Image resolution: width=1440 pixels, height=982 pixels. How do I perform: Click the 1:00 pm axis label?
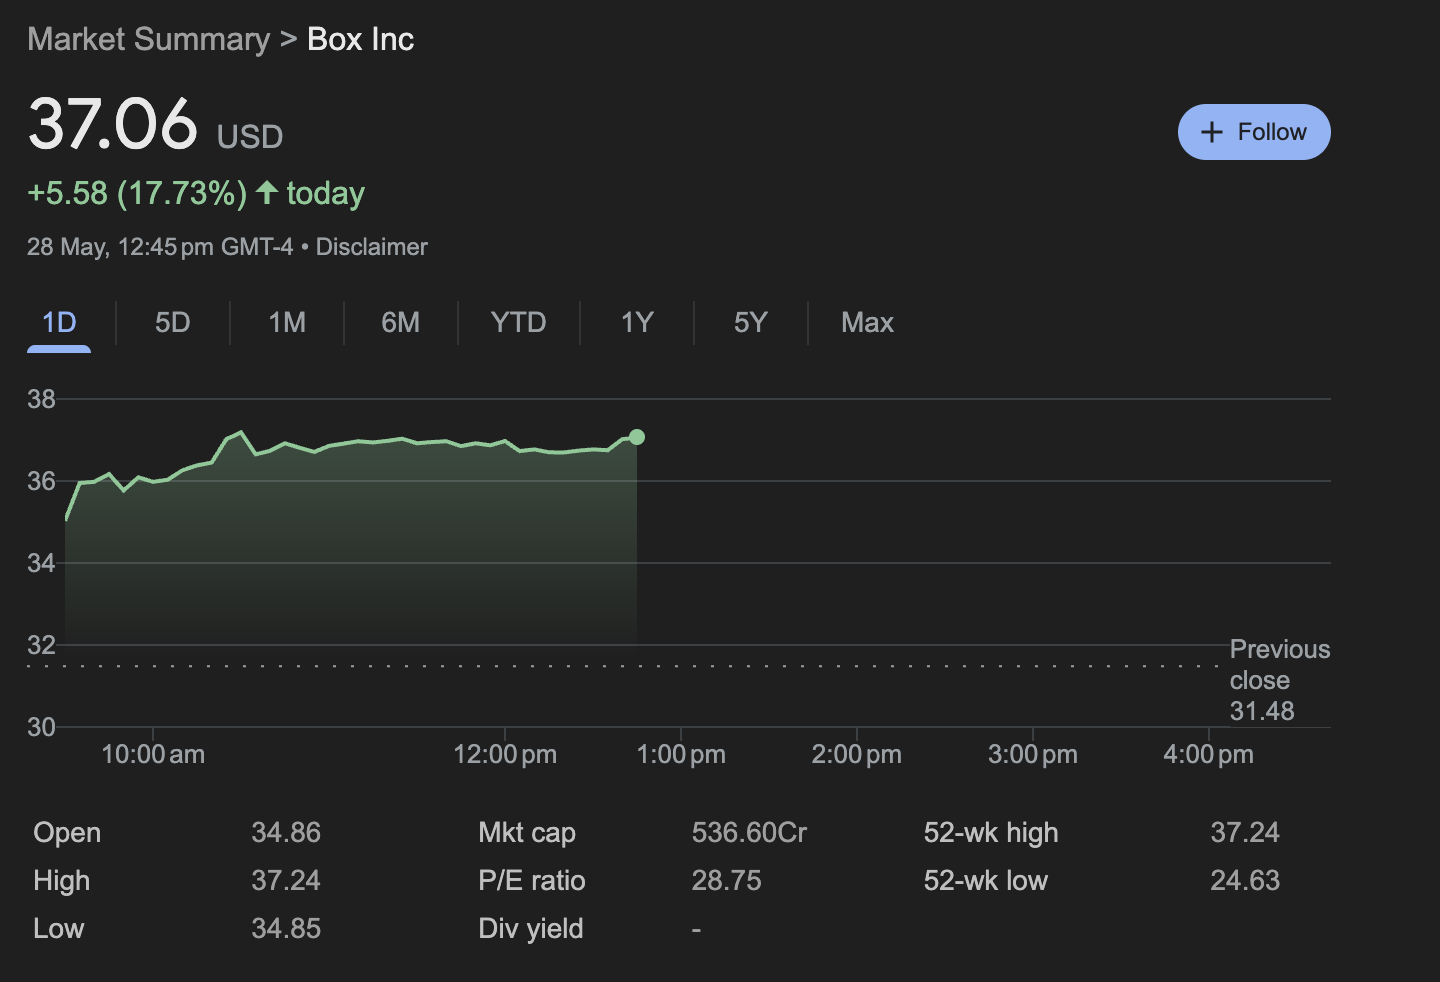click(681, 755)
